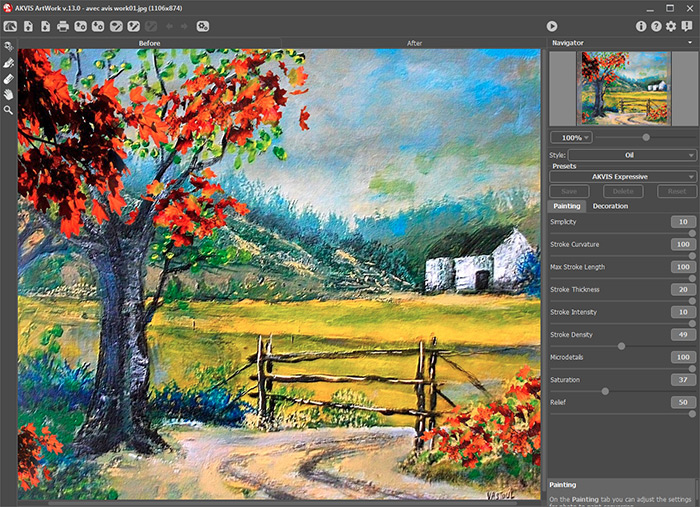Screen dimensions: 700x507
Task: Select the hand pan tool
Action: click(8, 94)
